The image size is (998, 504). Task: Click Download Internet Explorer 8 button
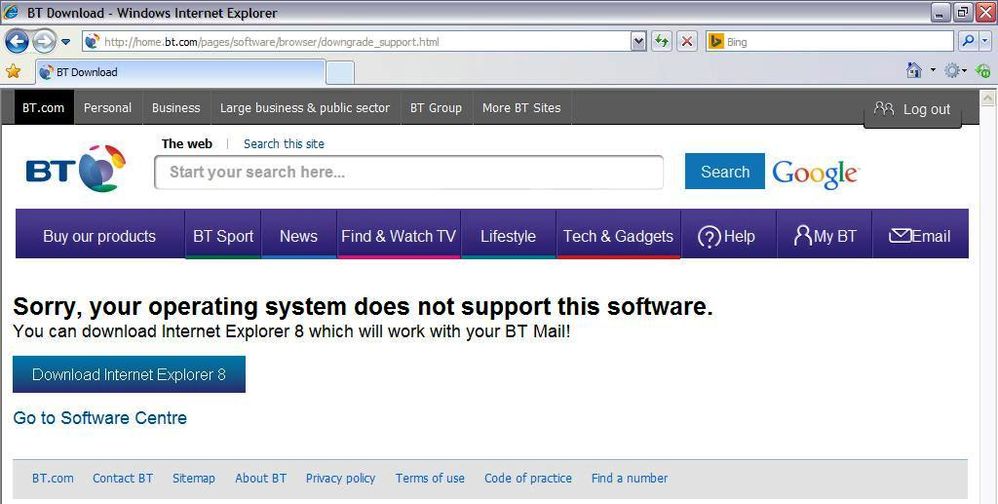pyautogui.click(x=129, y=374)
